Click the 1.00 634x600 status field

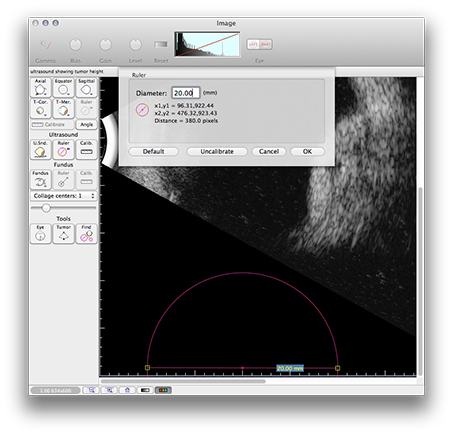coord(55,390)
